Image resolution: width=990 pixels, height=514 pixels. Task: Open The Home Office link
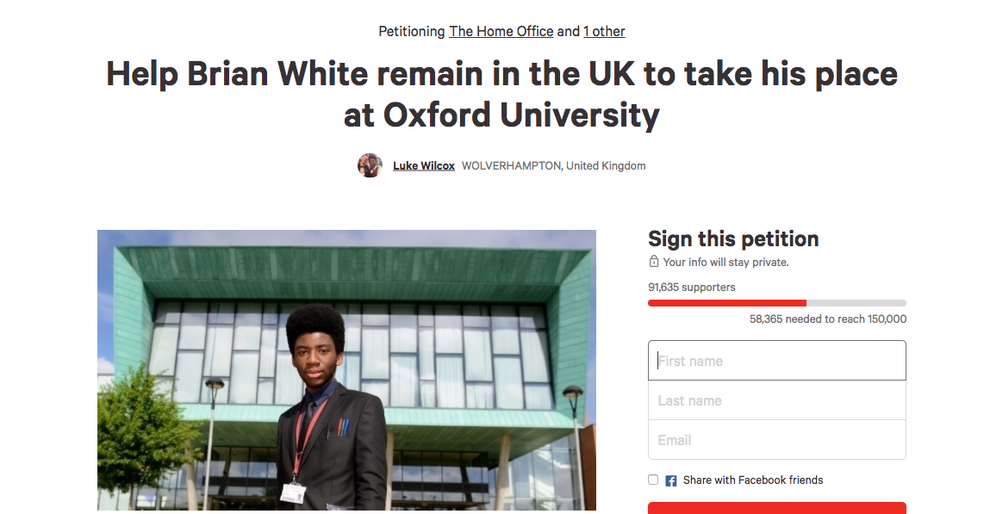pos(501,31)
